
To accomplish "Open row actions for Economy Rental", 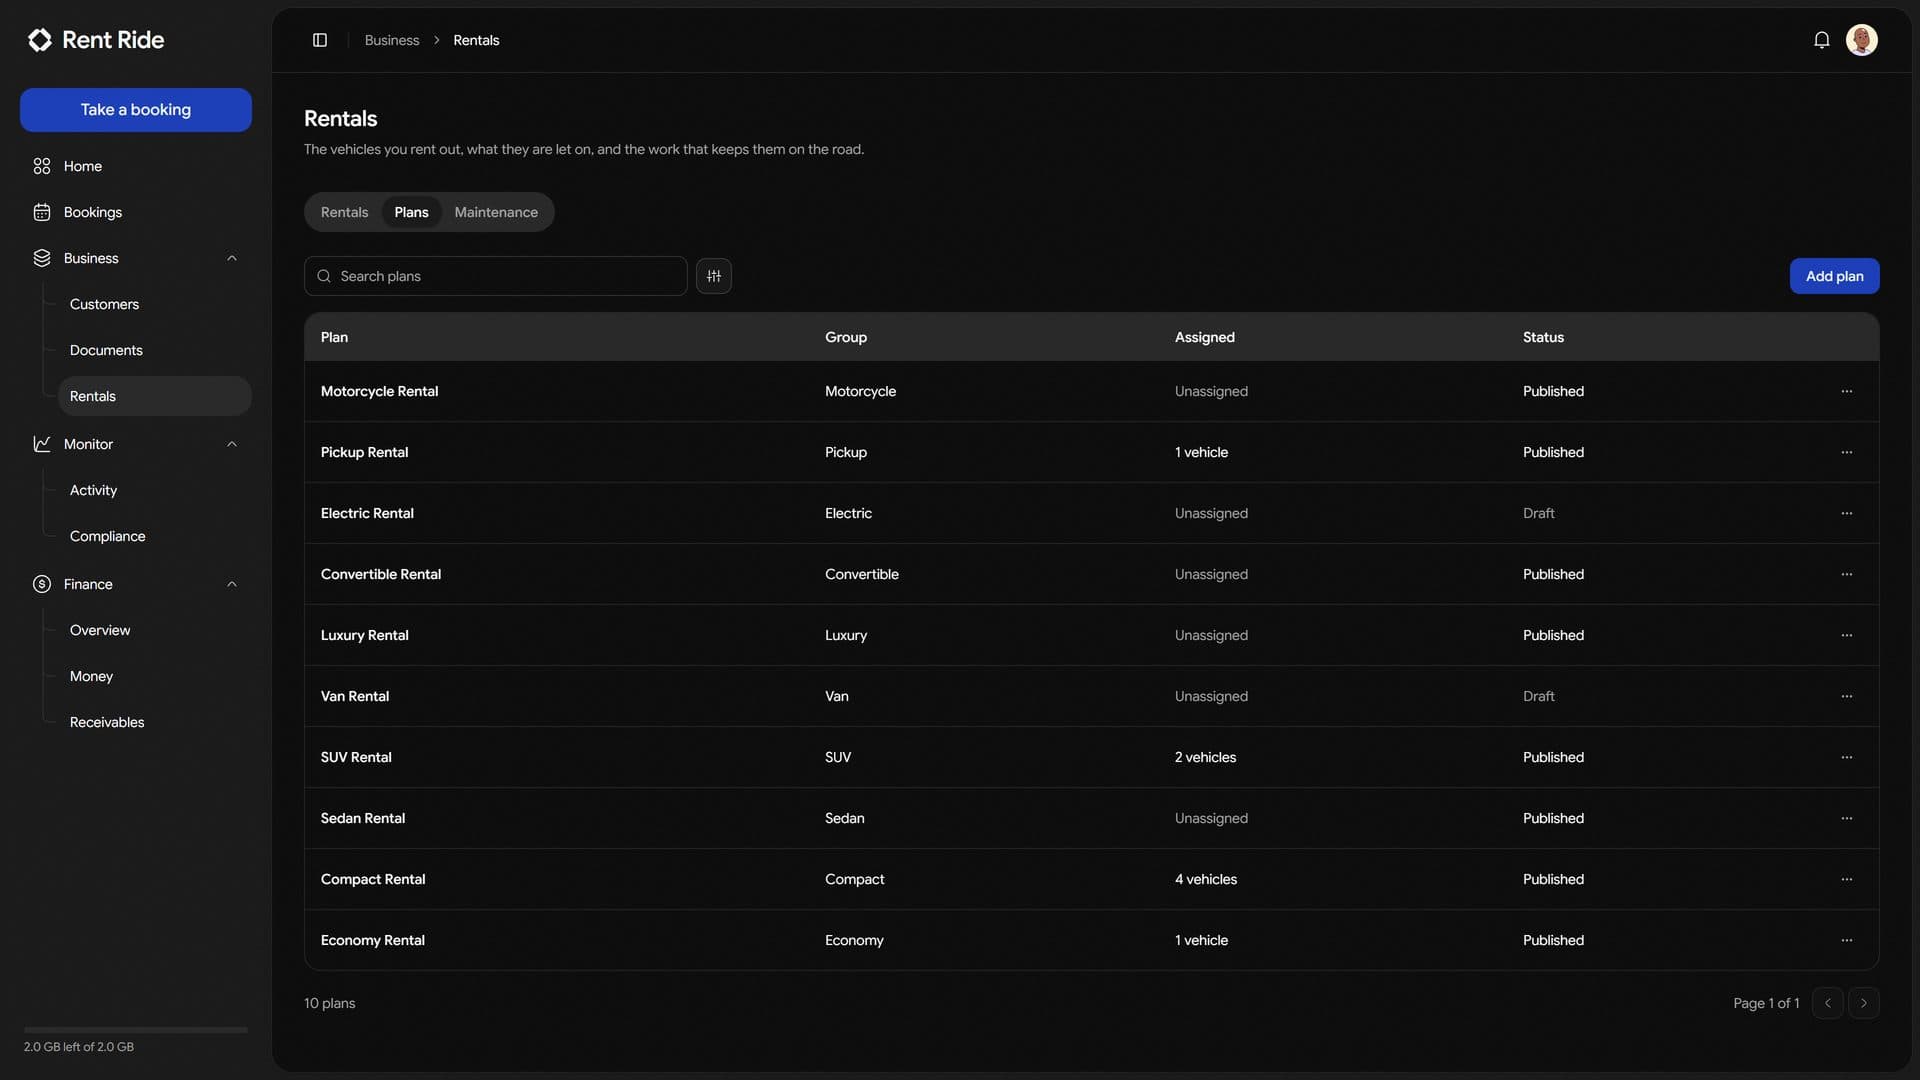I will 1847,940.
